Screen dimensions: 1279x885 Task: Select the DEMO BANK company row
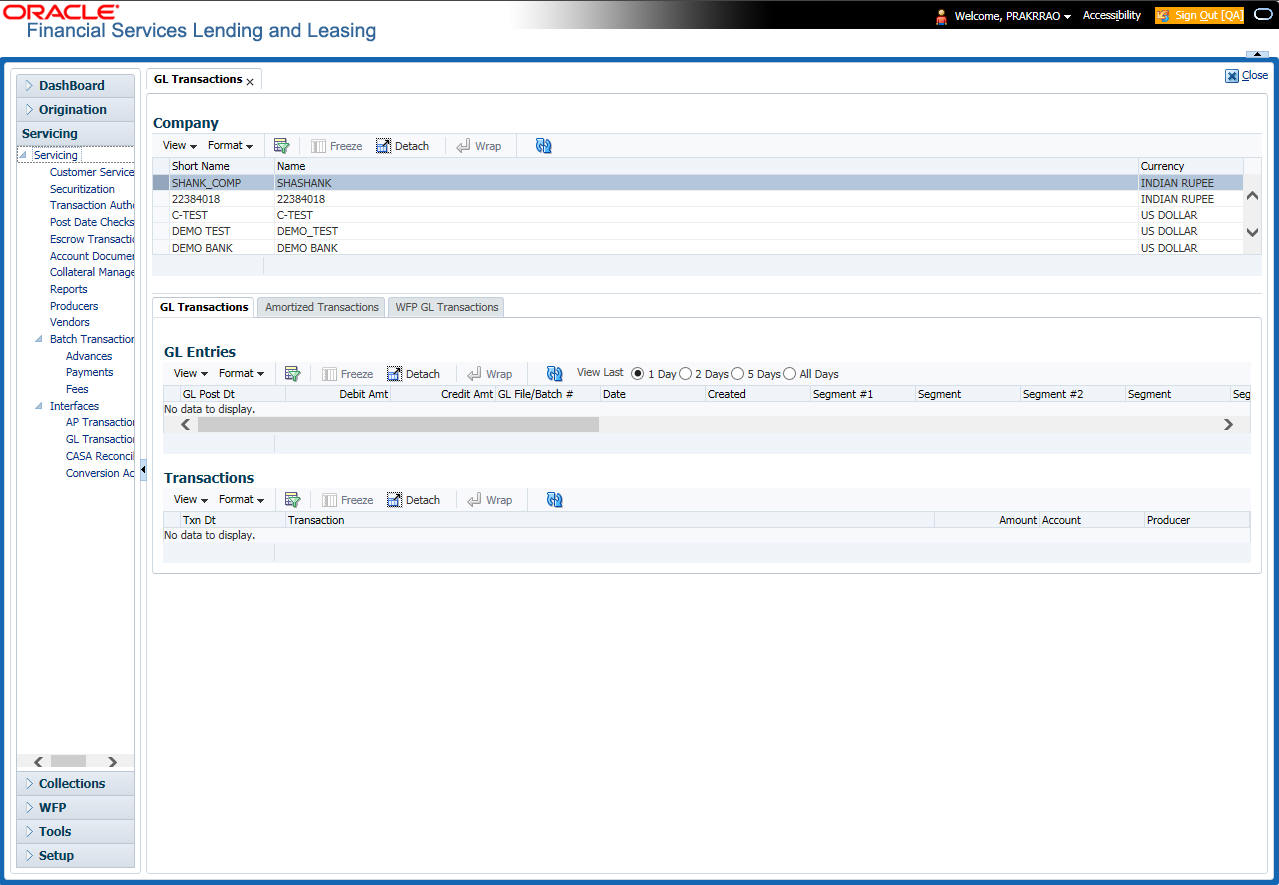[697, 248]
